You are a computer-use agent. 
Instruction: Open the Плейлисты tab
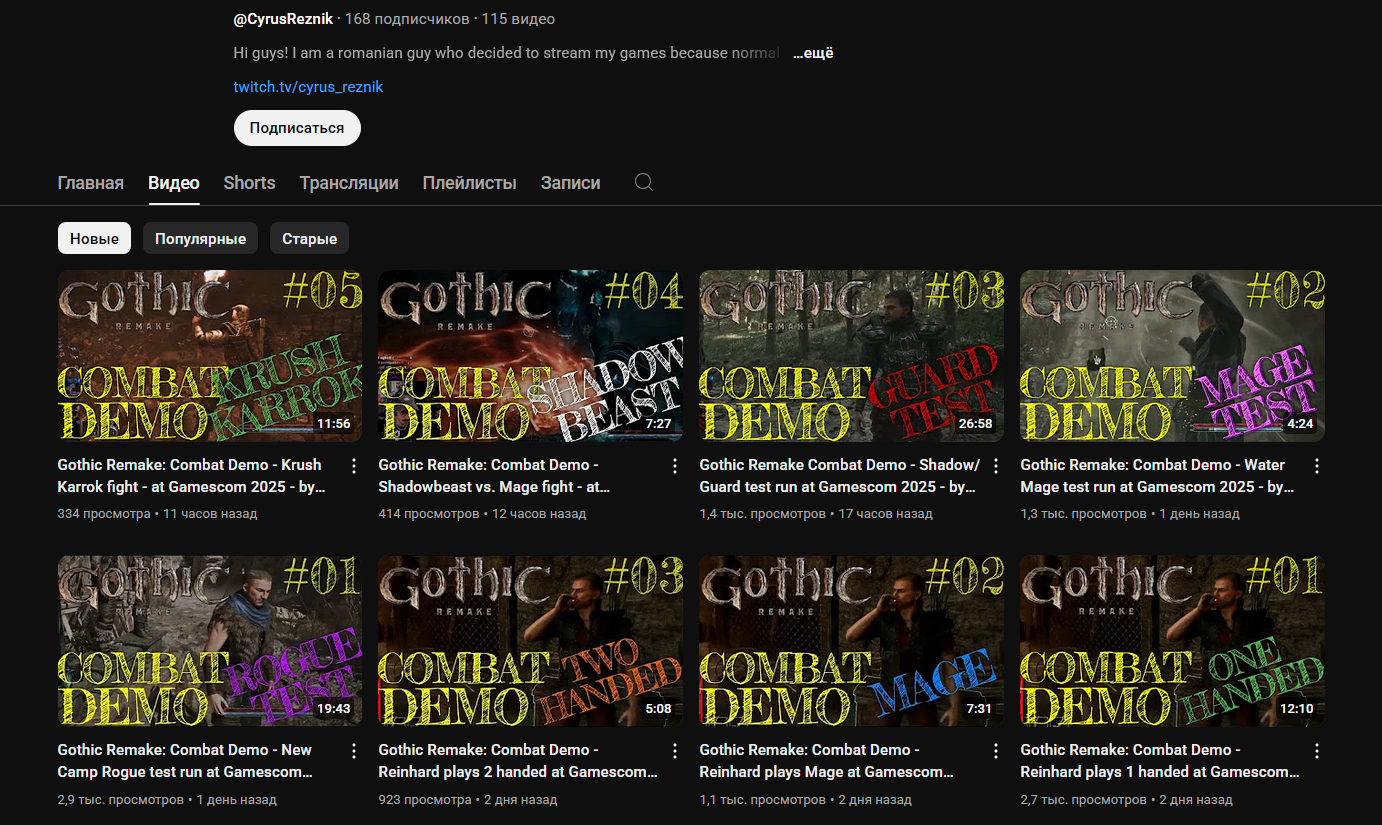click(470, 183)
